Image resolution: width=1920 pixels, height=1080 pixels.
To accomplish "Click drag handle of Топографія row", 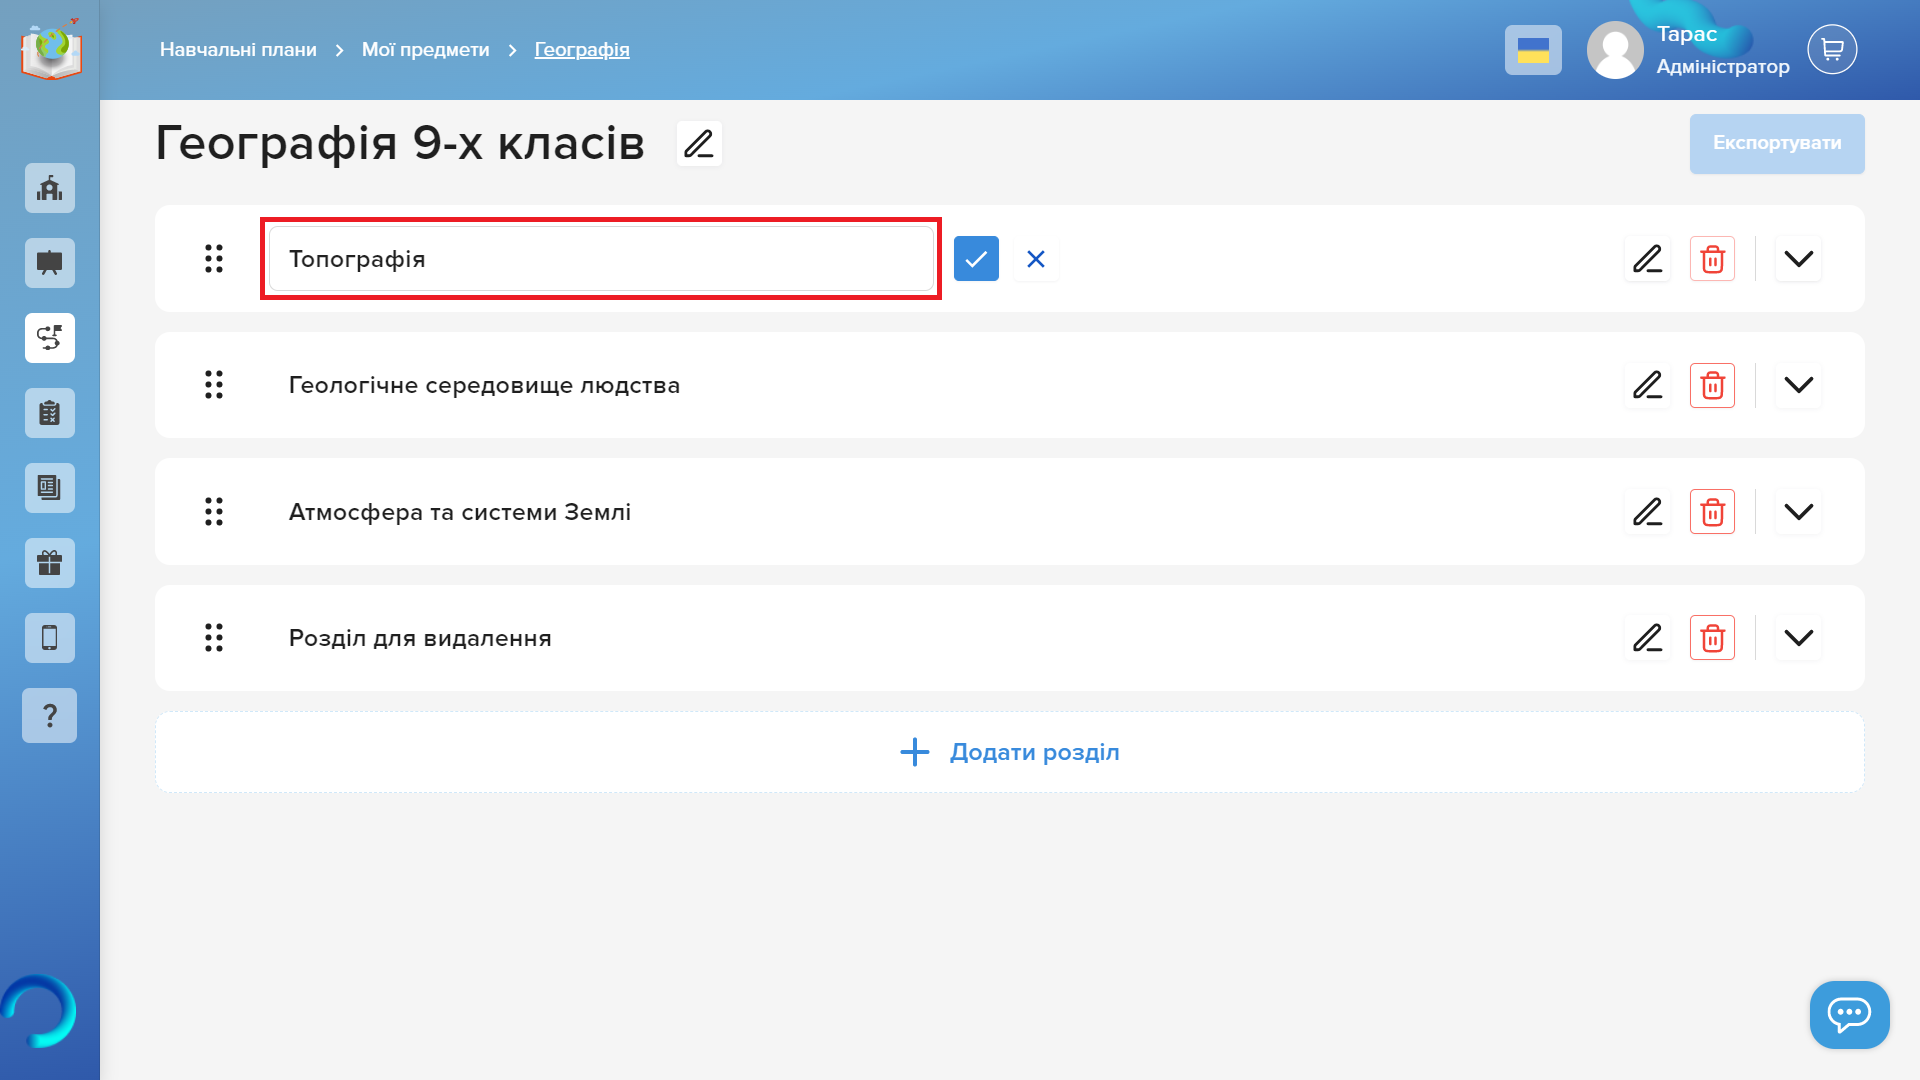I will click(214, 259).
